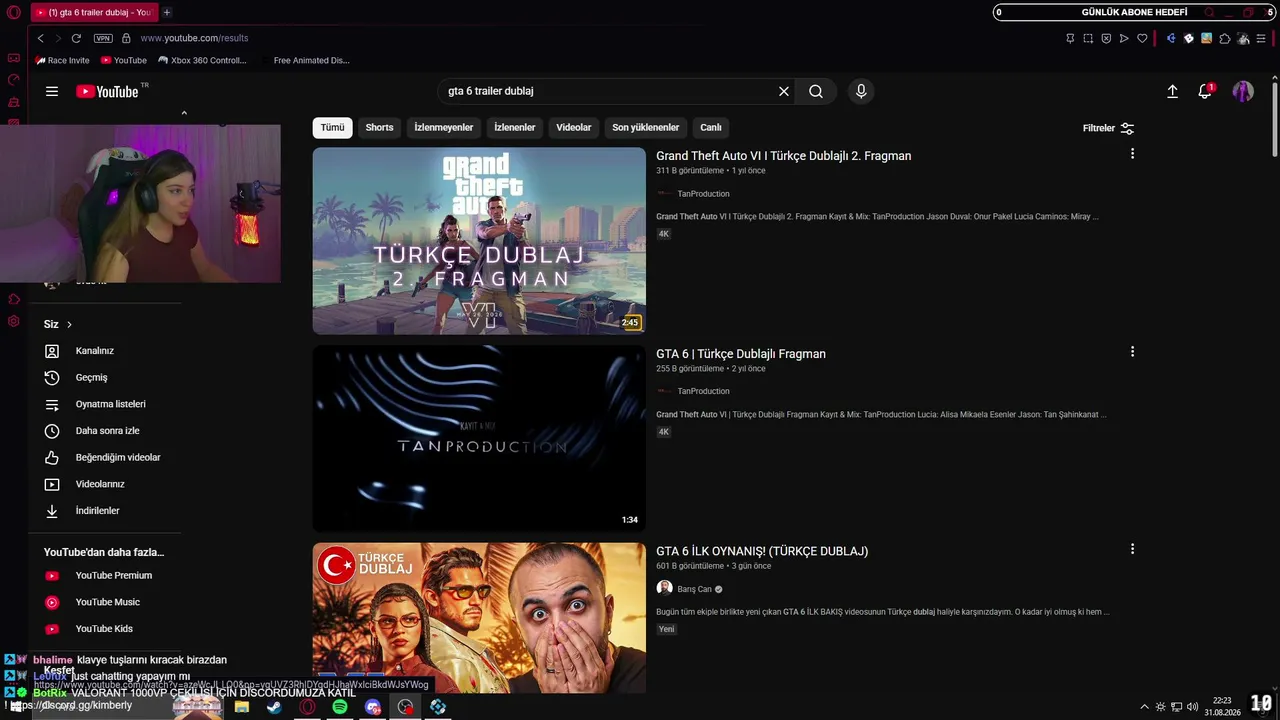The image size is (1280, 720).
Task: Select the İzlenmeyenler filter chip
Action: [444, 127]
